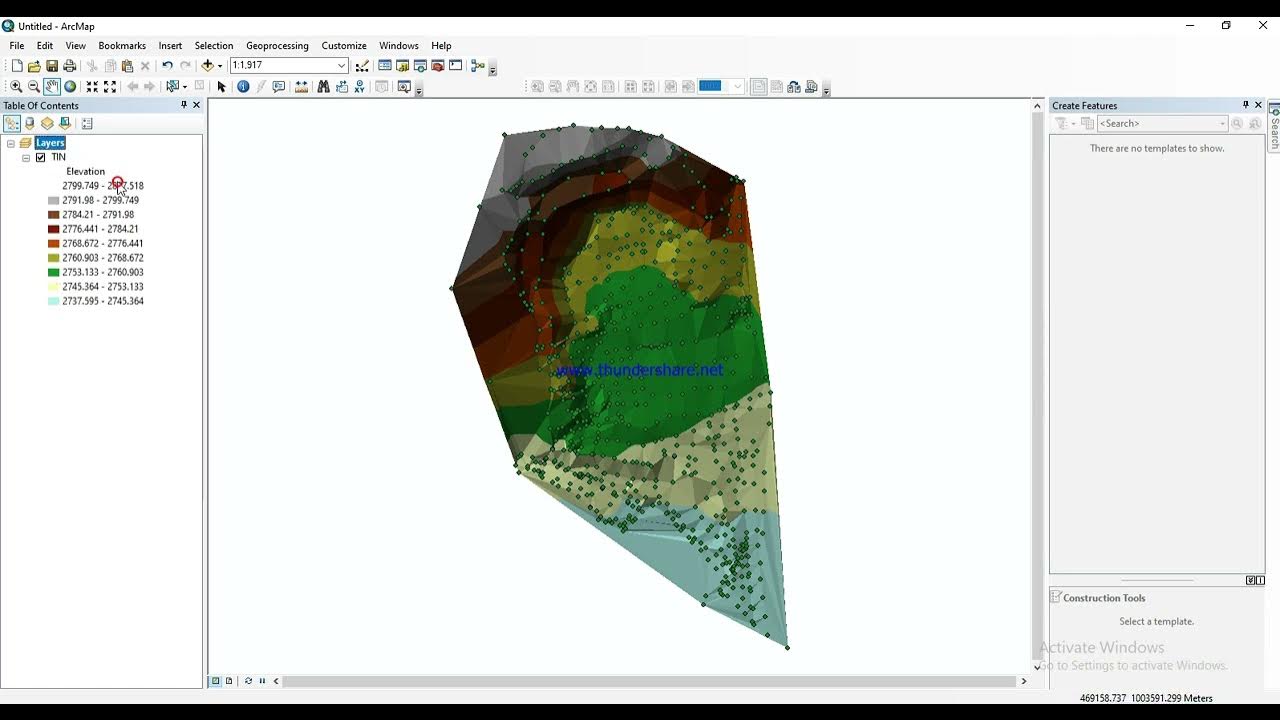The height and width of the screenshot is (720, 1280).
Task: Open the Search side tab
Action: (1274, 126)
